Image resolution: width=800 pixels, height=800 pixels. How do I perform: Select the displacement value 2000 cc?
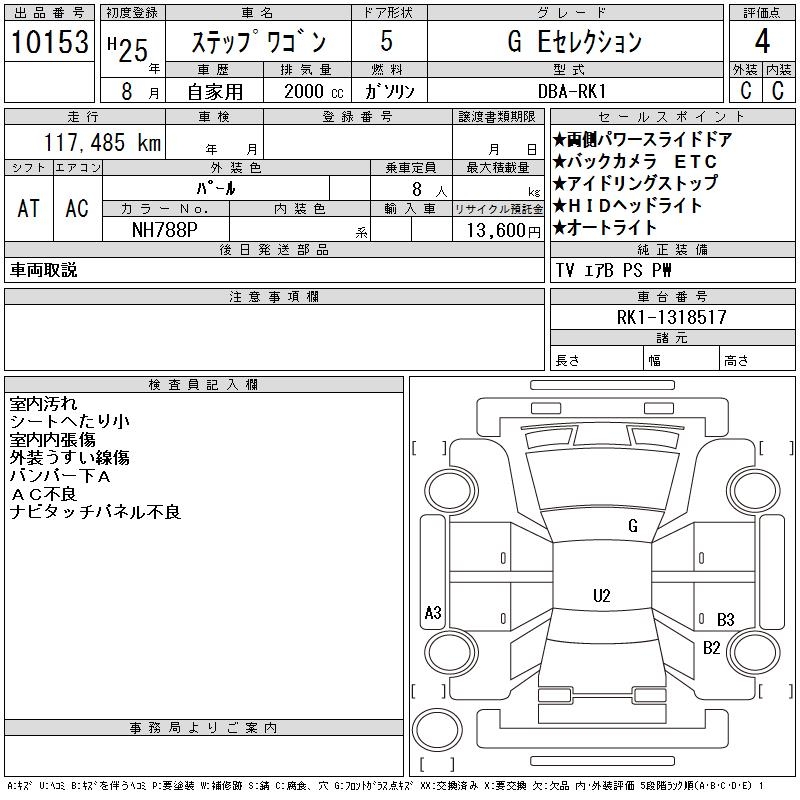pos(314,91)
